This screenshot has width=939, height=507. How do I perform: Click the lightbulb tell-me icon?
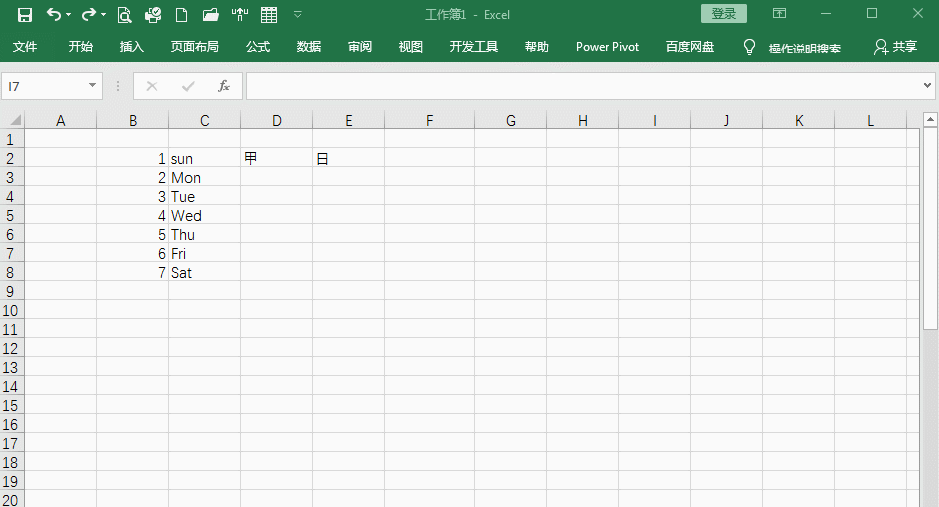pos(749,47)
